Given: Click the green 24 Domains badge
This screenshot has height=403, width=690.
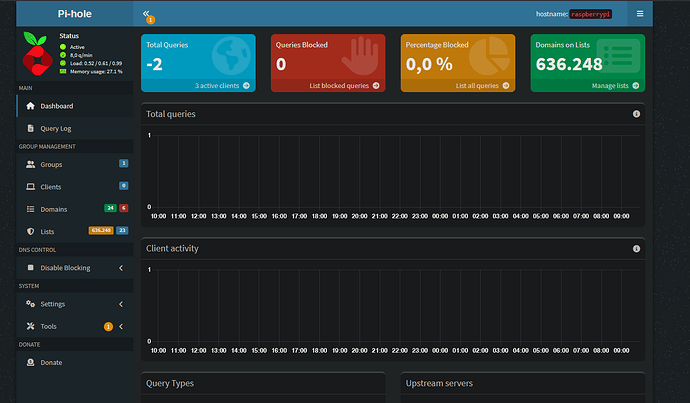Looking at the screenshot, I should click(110, 208).
